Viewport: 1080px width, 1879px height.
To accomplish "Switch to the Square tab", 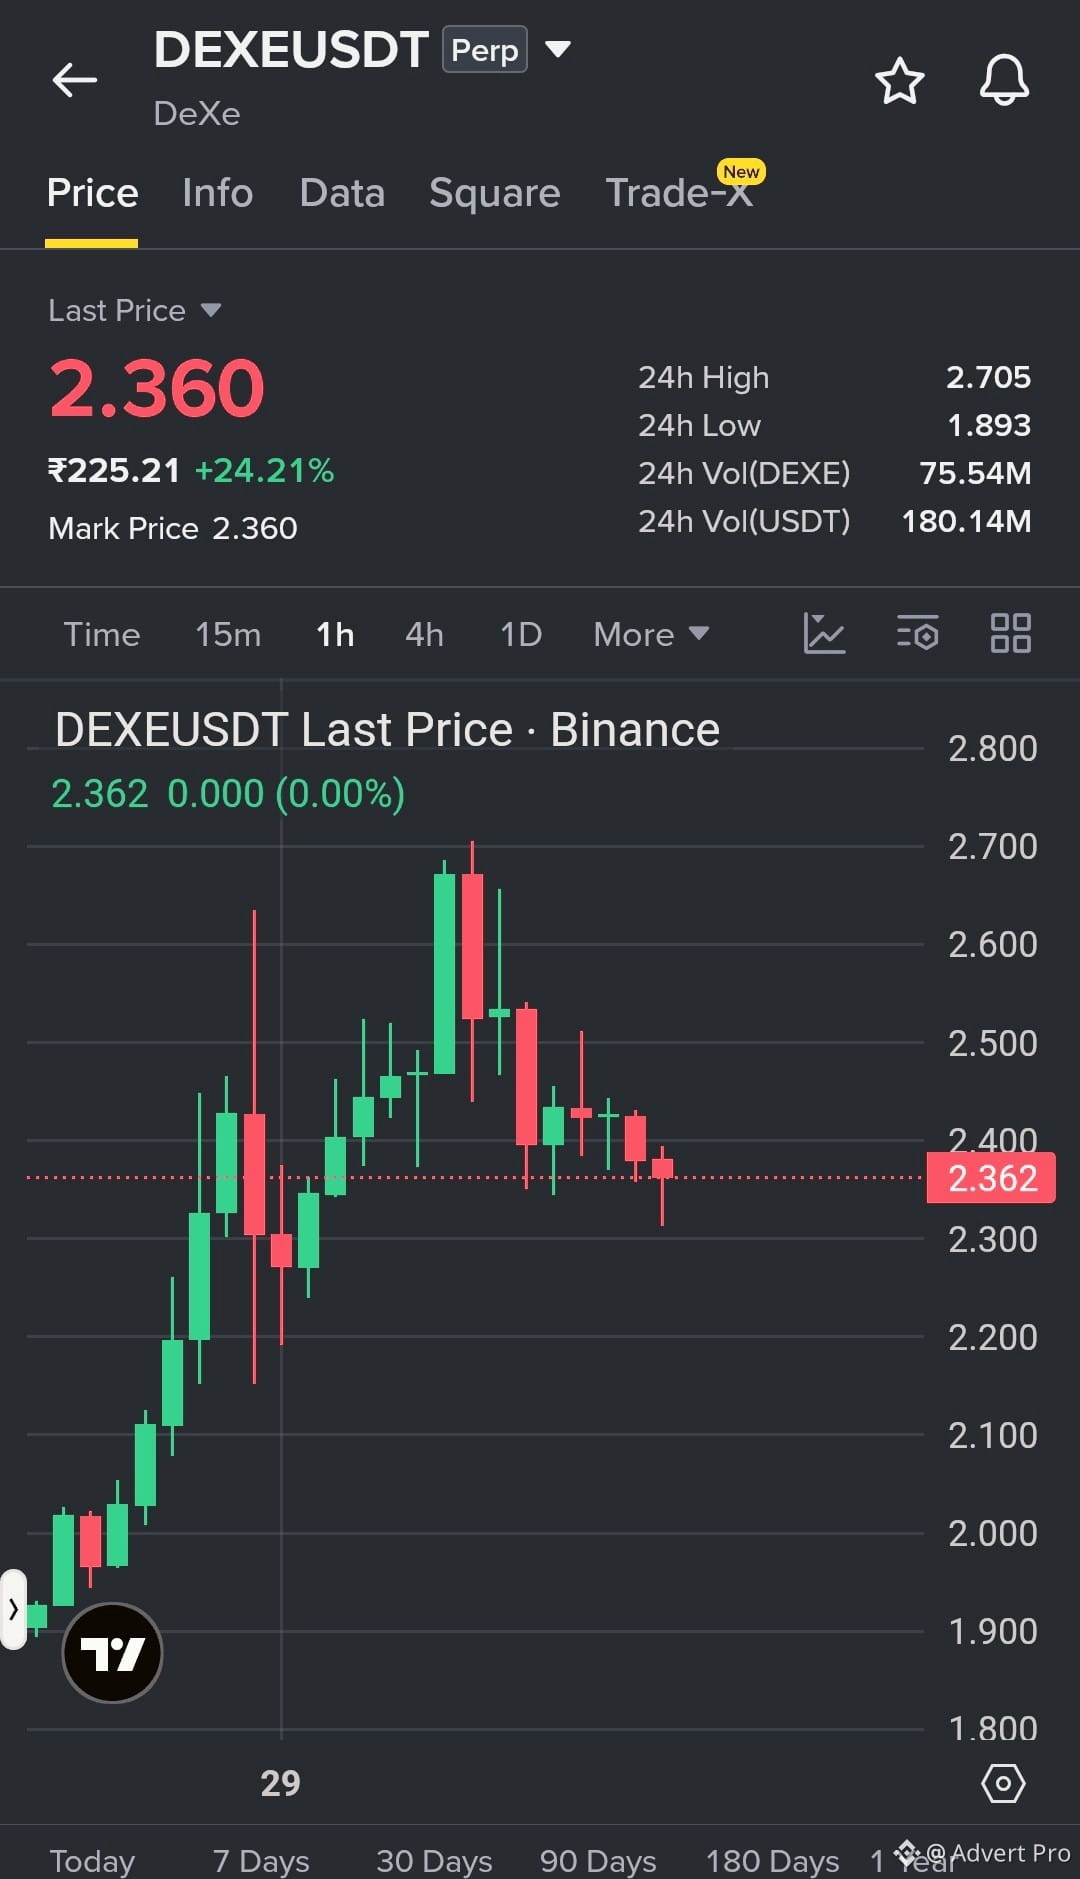I will (x=494, y=193).
